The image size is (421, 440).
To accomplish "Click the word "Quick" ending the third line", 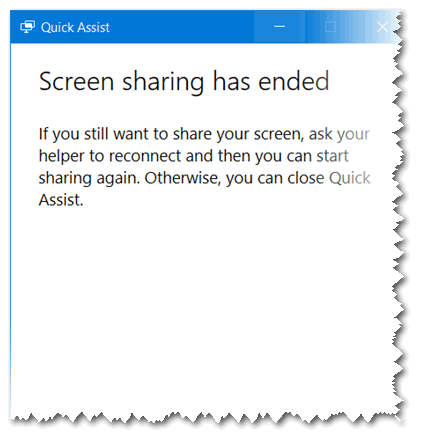I will 350,178.
